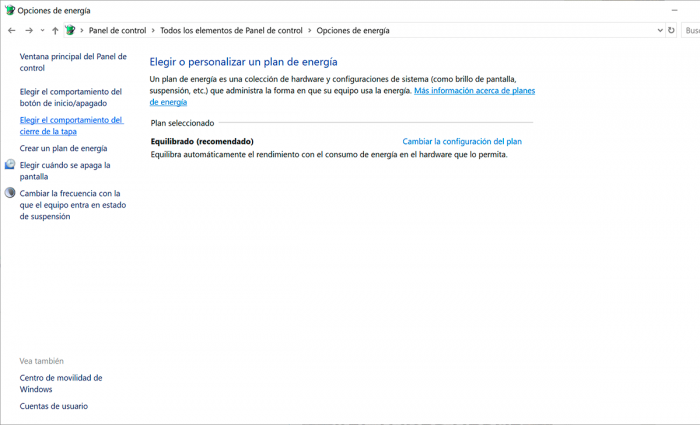The image size is (700, 425).
Task: Expand chevron after Panel de control breadcrumb
Action: click(x=153, y=30)
